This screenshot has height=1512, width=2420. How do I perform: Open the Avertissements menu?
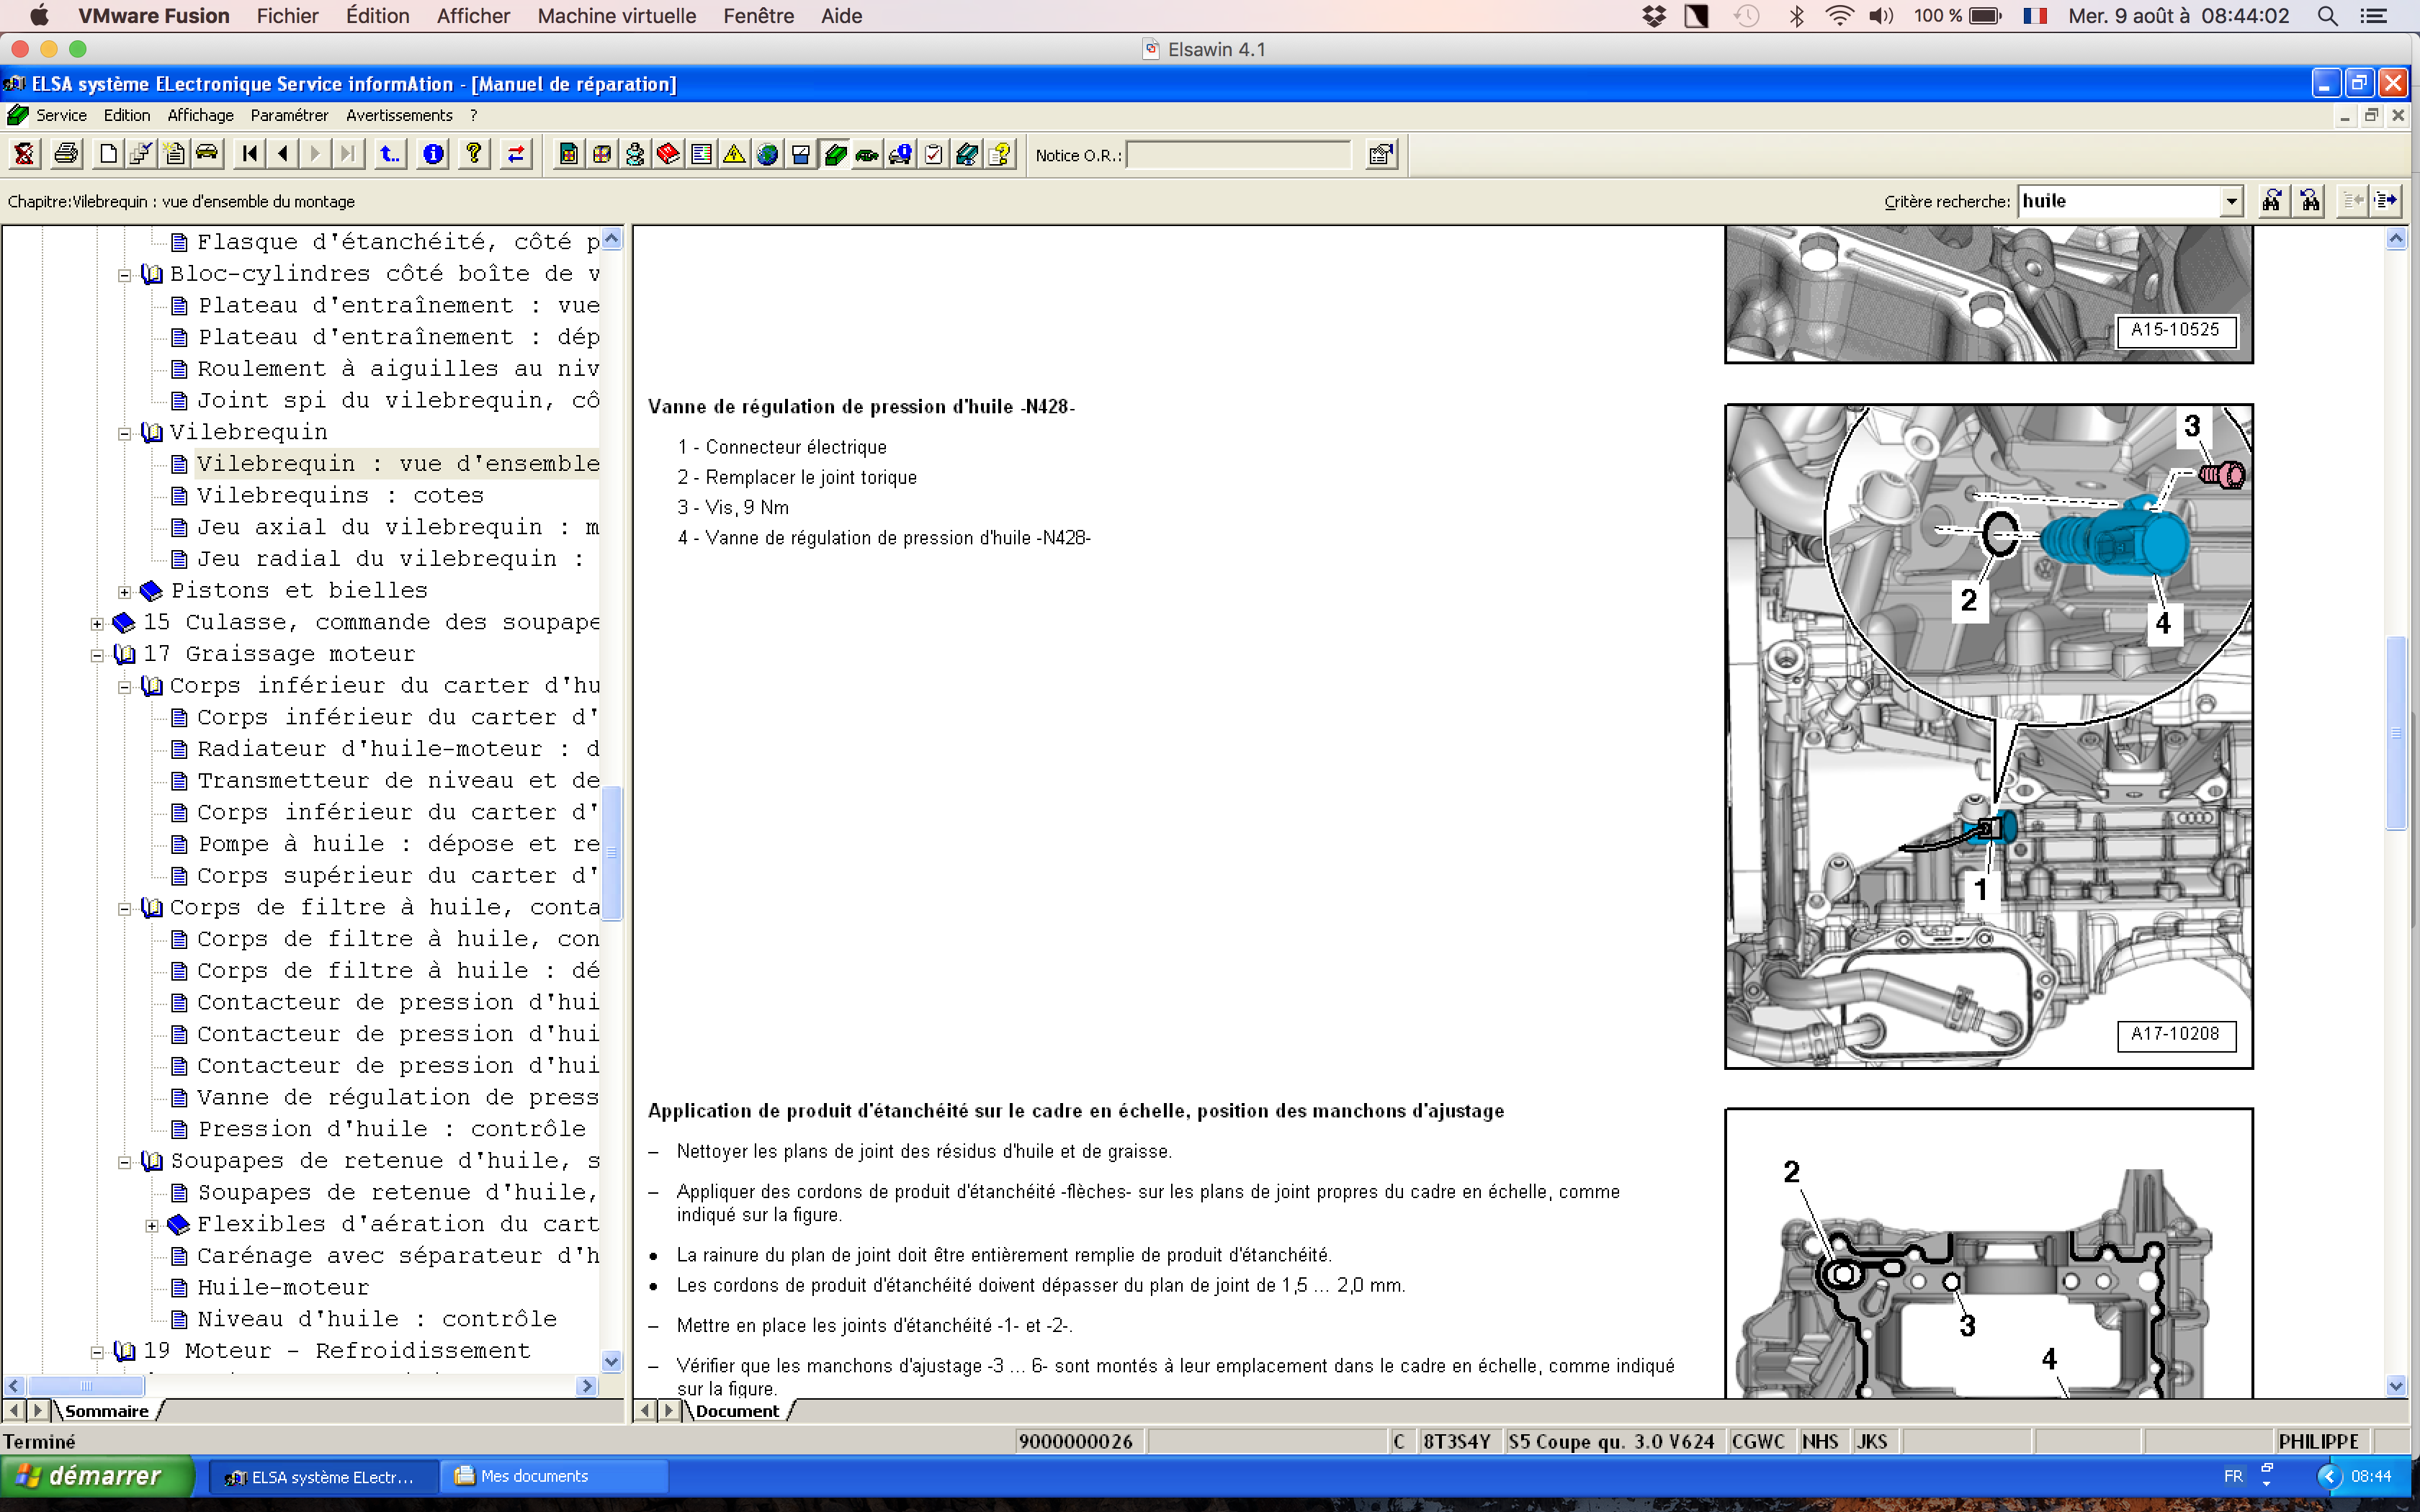point(399,115)
